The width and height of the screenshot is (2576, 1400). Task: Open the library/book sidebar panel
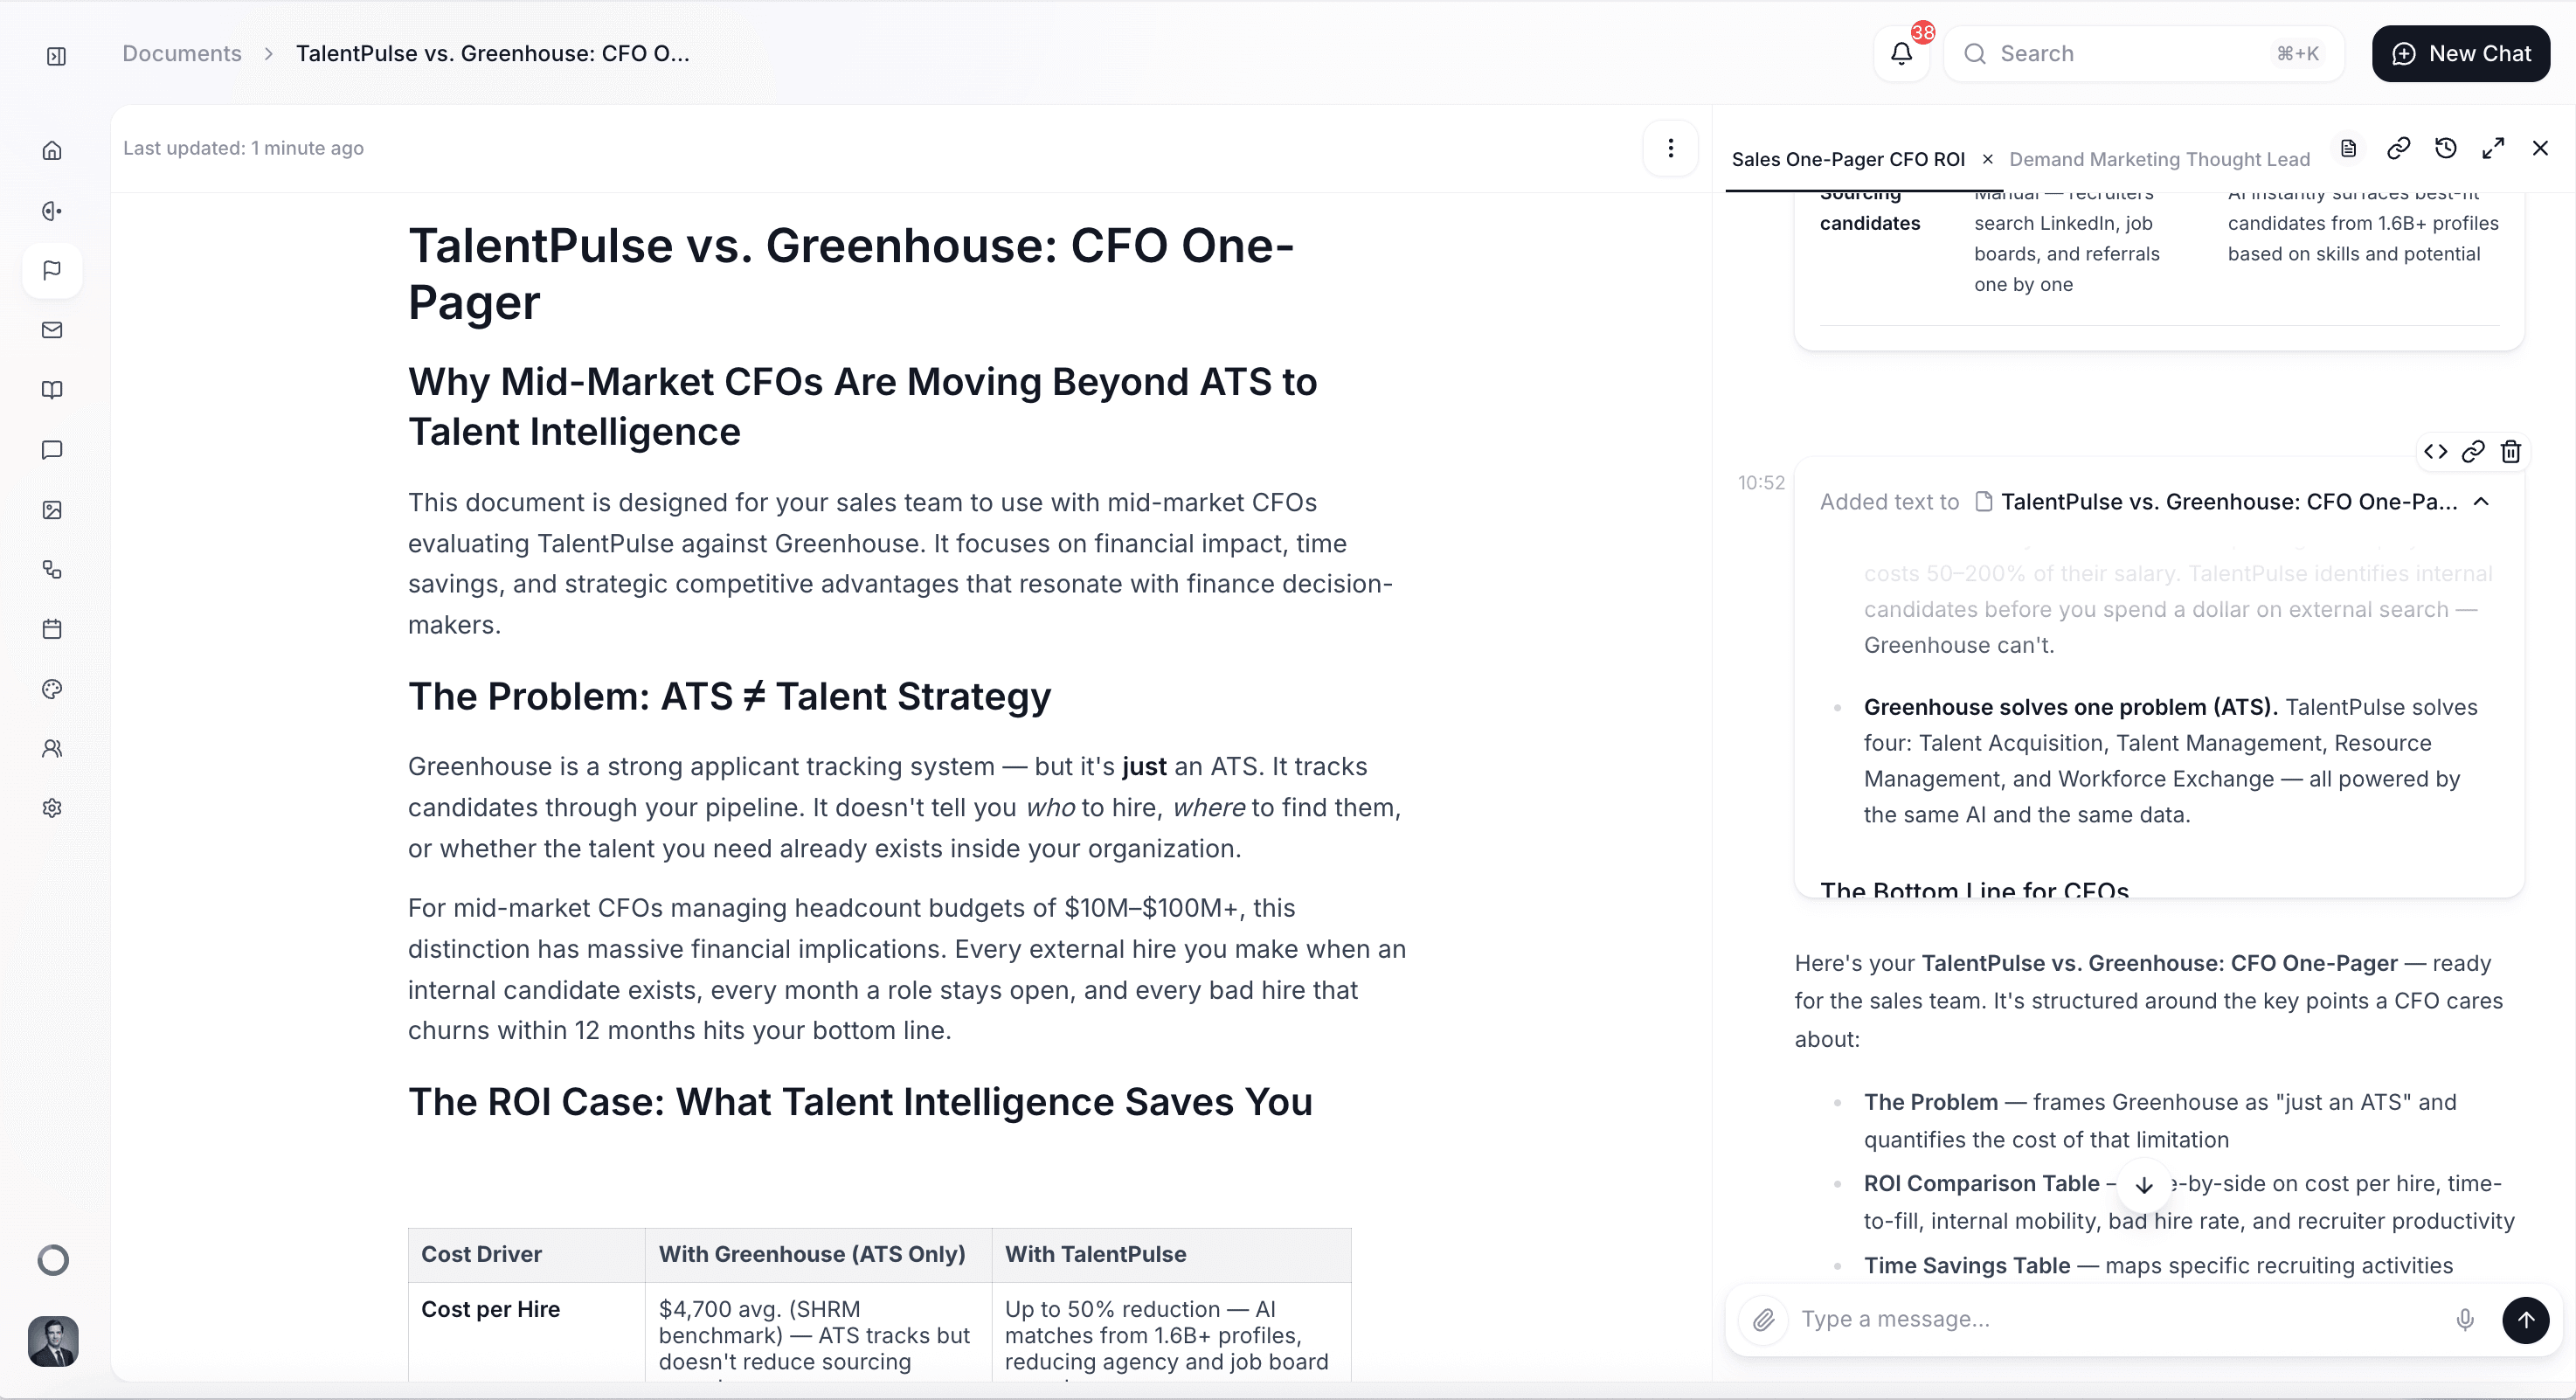click(52, 390)
